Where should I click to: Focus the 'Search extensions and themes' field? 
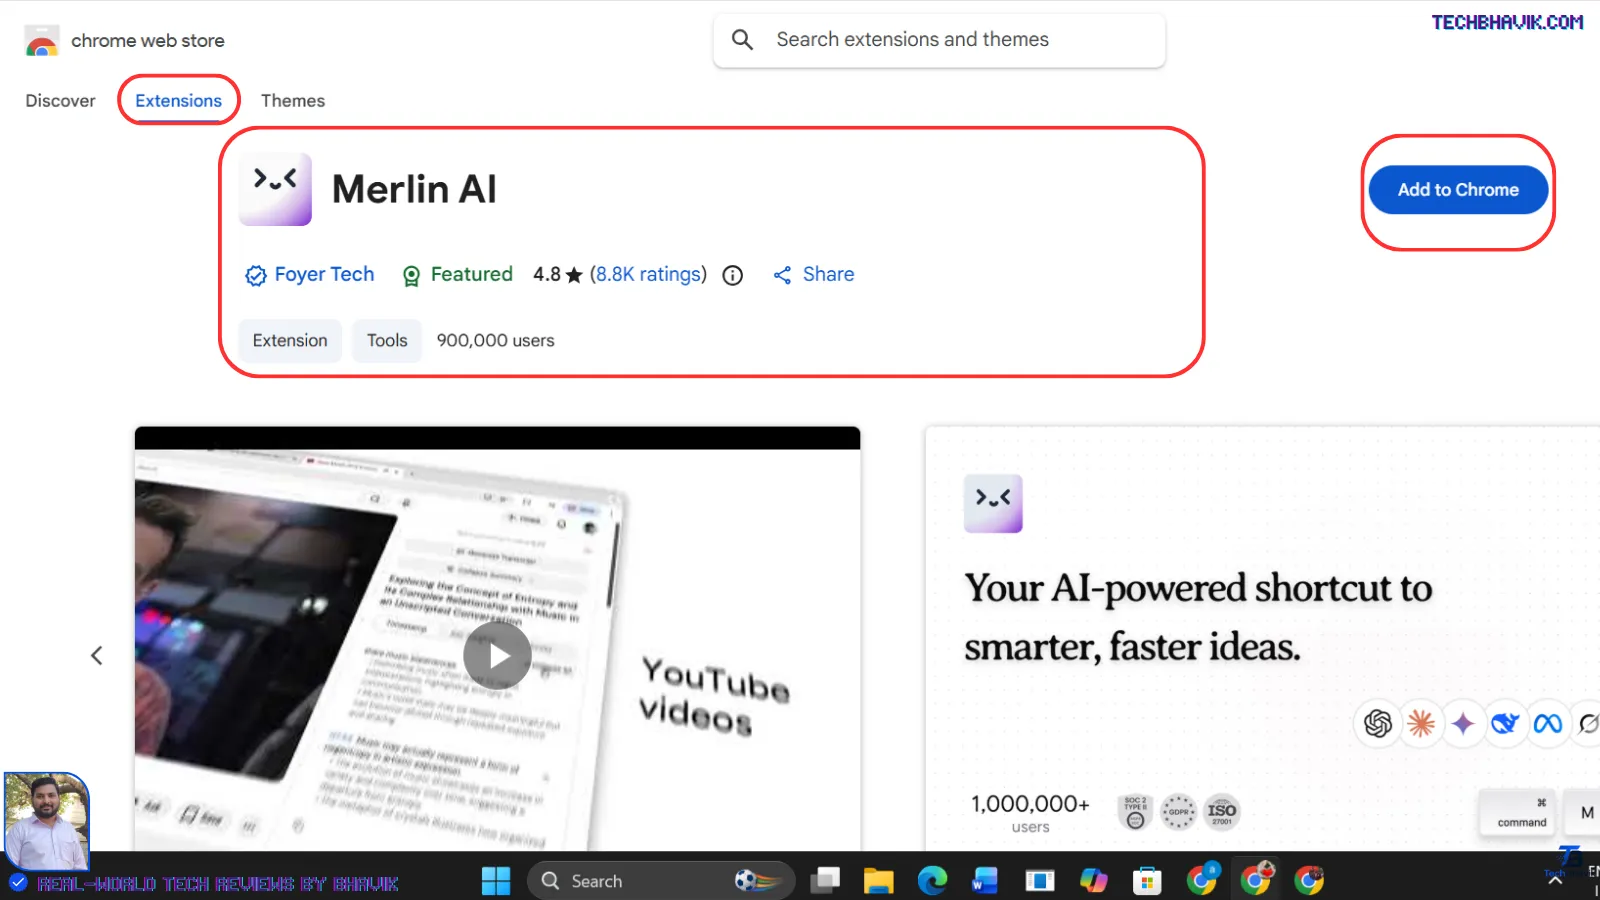939,40
